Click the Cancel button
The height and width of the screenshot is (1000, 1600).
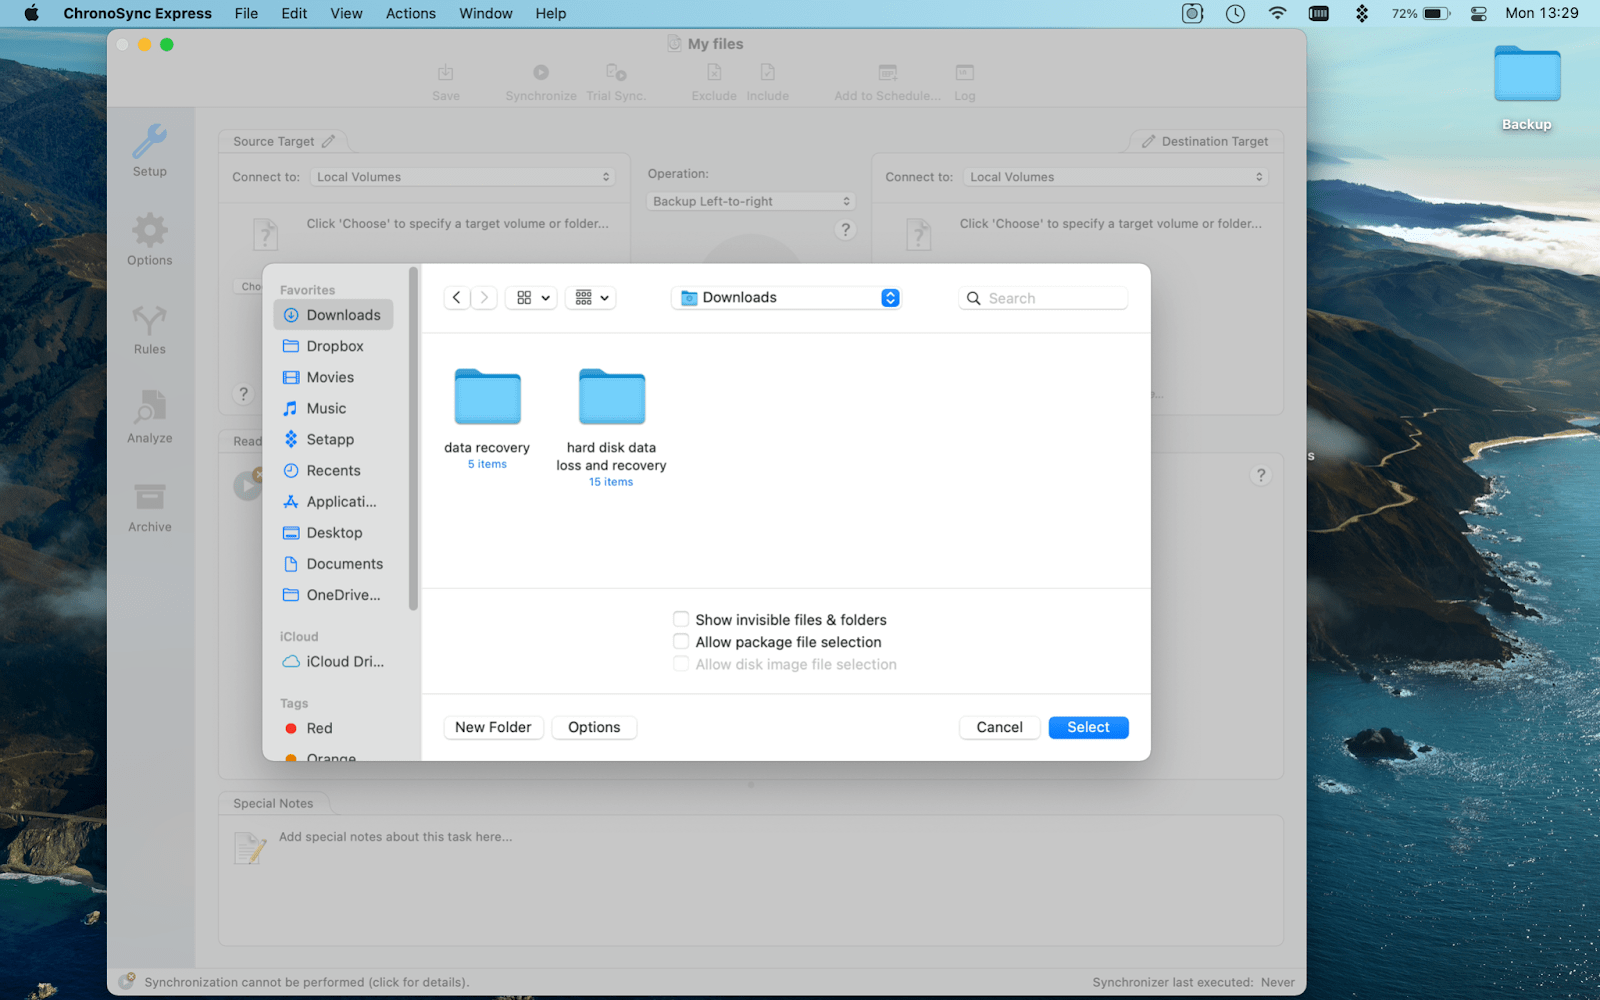coord(1000,727)
